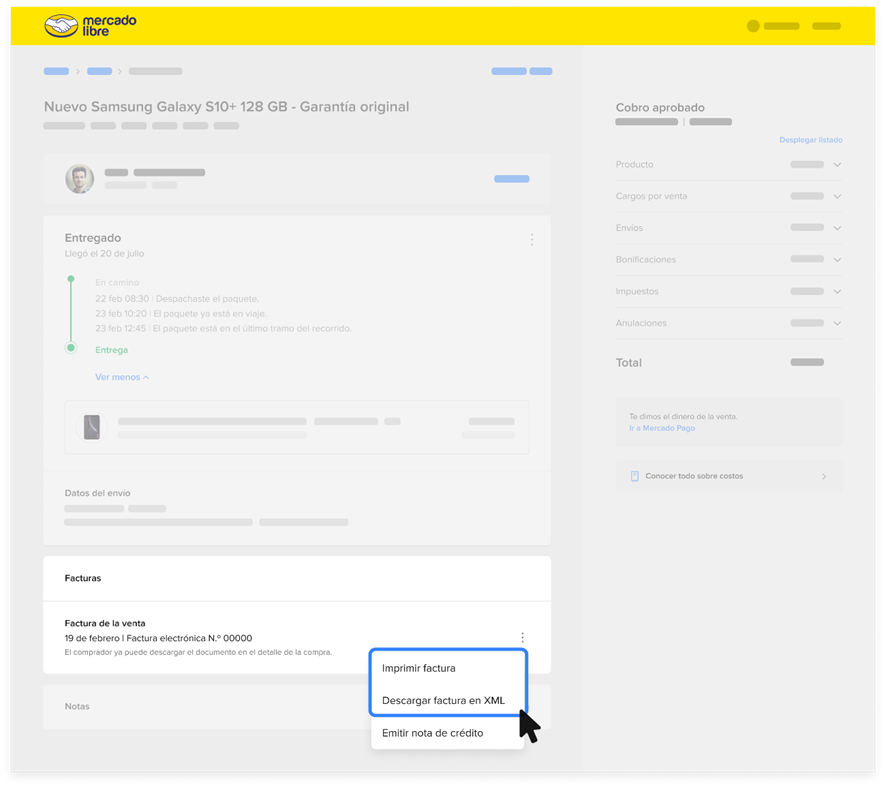Expand the Cargos por venta row
The height and width of the screenshot is (787, 886).
coord(837,197)
